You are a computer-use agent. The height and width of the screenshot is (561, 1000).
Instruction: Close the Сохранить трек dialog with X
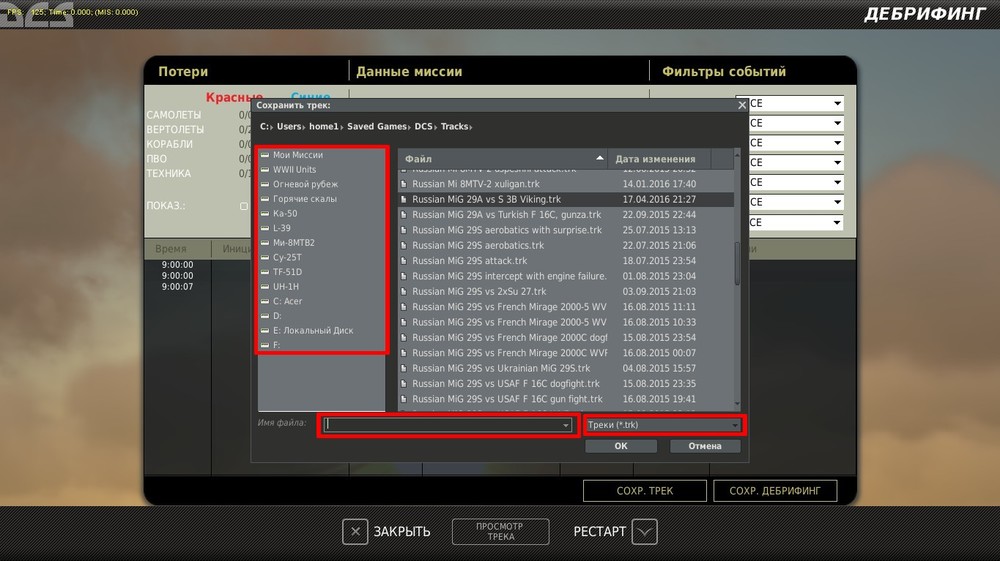[742, 105]
